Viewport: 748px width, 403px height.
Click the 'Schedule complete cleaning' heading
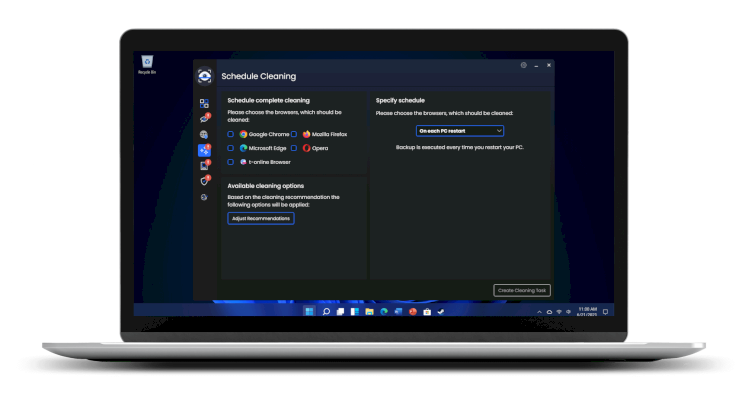(x=269, y=101)
